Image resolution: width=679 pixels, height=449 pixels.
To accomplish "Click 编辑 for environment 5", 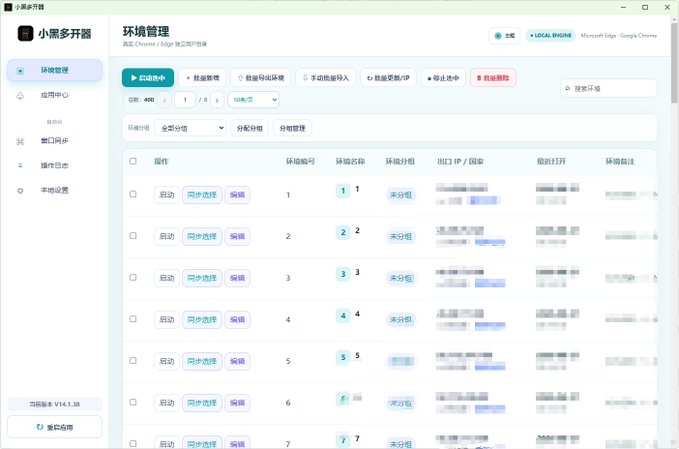I will [237, 361].
